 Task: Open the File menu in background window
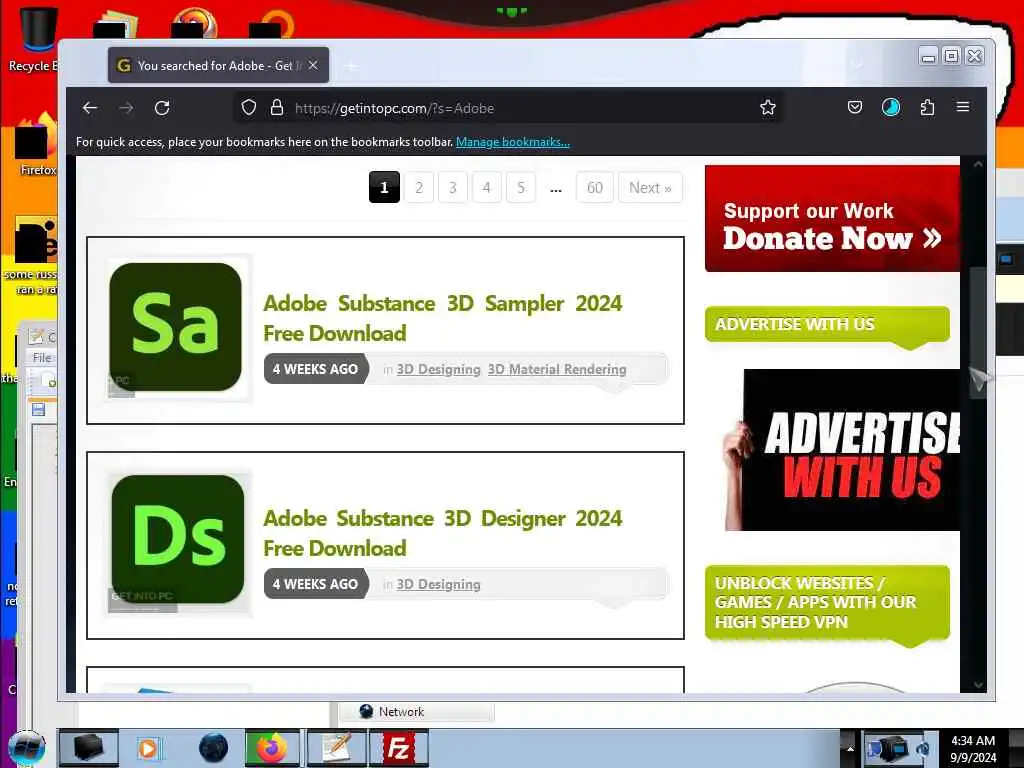point(42,358)
